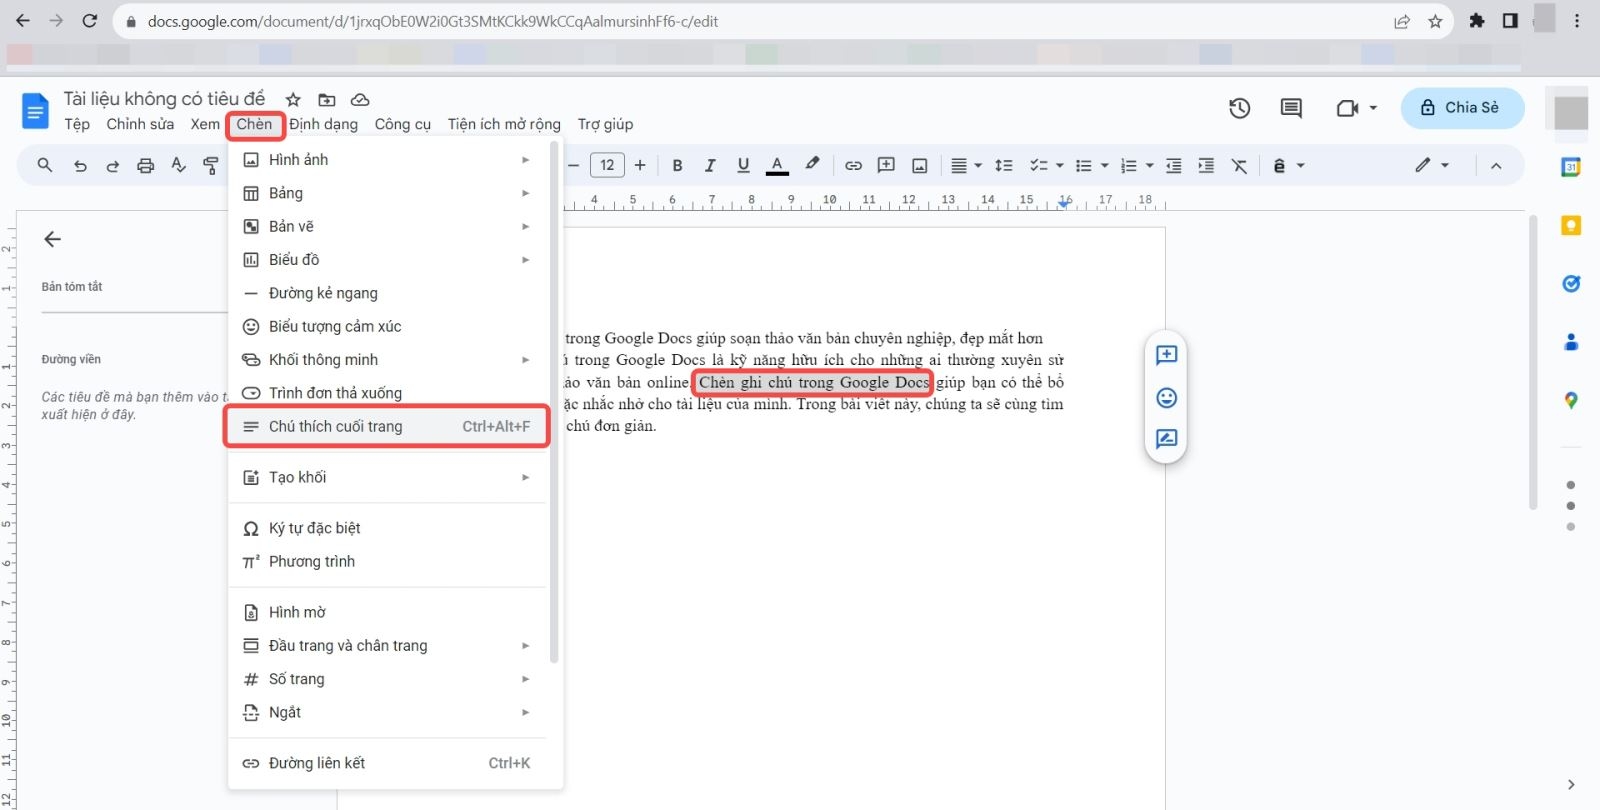1600x810 pixels.
Task: Open Google Tasks side panel
Action: (1571, 284)
